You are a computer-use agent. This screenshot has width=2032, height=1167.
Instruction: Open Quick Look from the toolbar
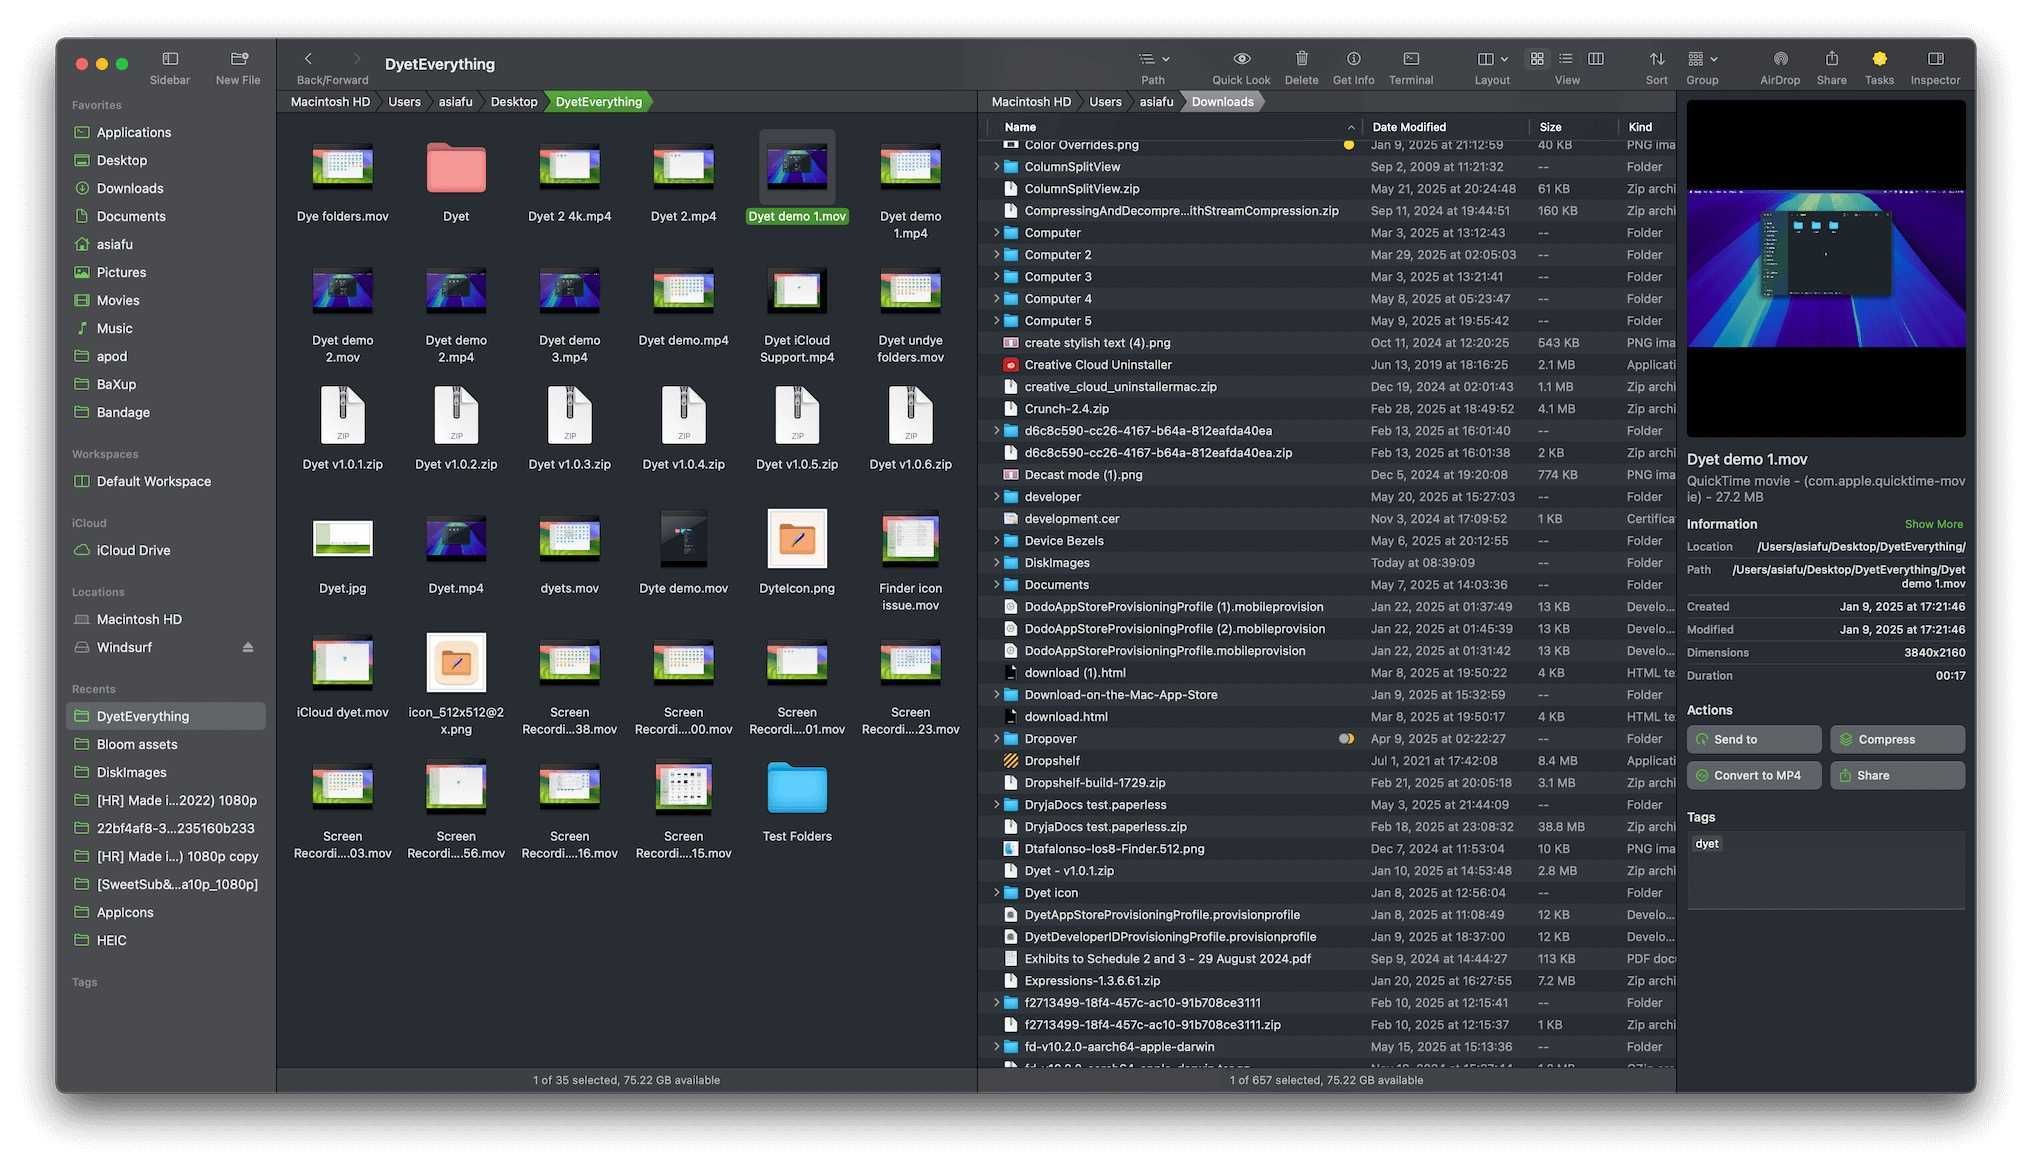tap(1240, 59)
